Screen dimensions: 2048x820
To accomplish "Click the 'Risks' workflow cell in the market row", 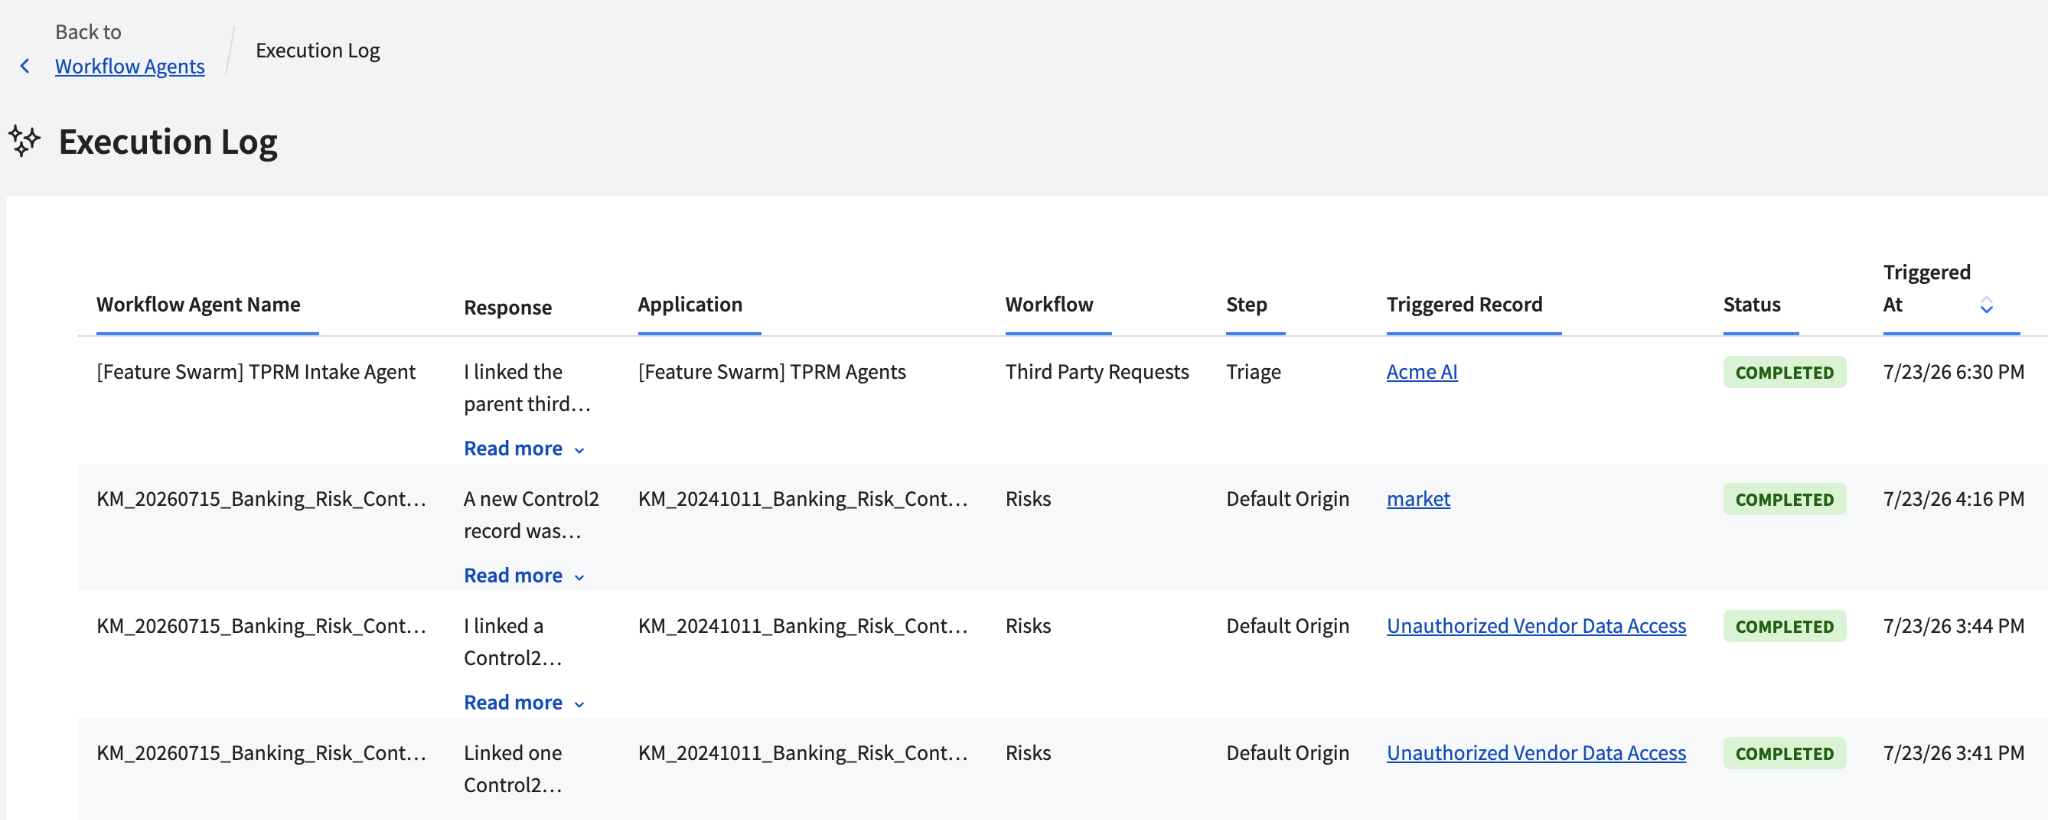I will (x=1028, y=499).
